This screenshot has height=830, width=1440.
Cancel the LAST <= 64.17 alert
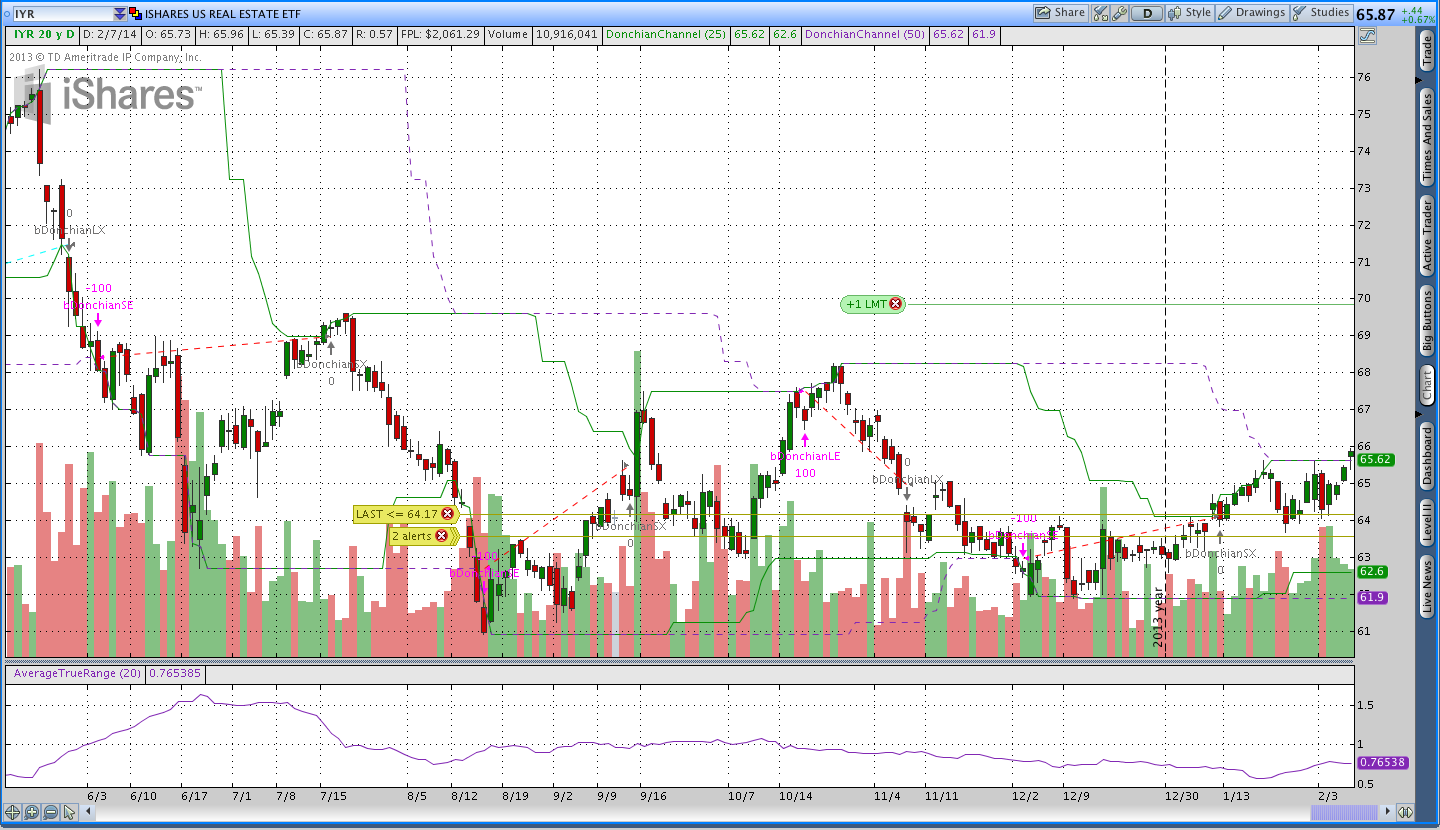click(448, 514)
